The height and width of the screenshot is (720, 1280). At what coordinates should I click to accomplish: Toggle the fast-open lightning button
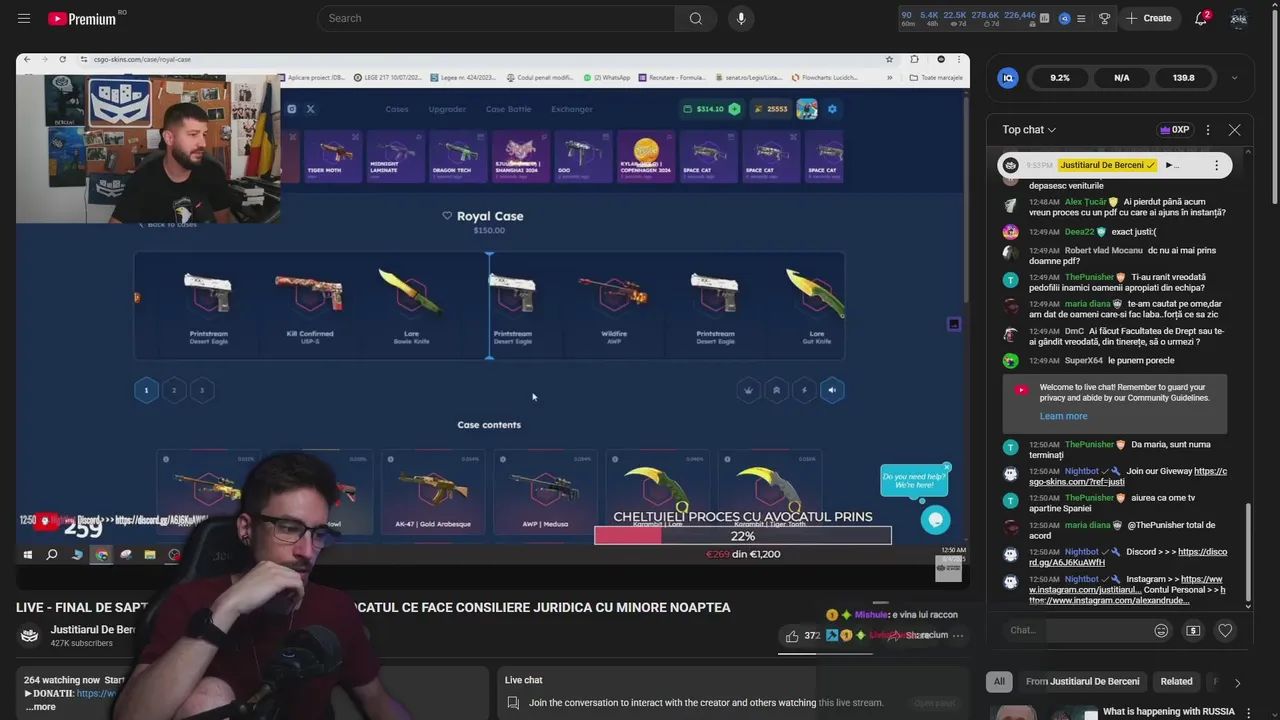pos(804,390)
